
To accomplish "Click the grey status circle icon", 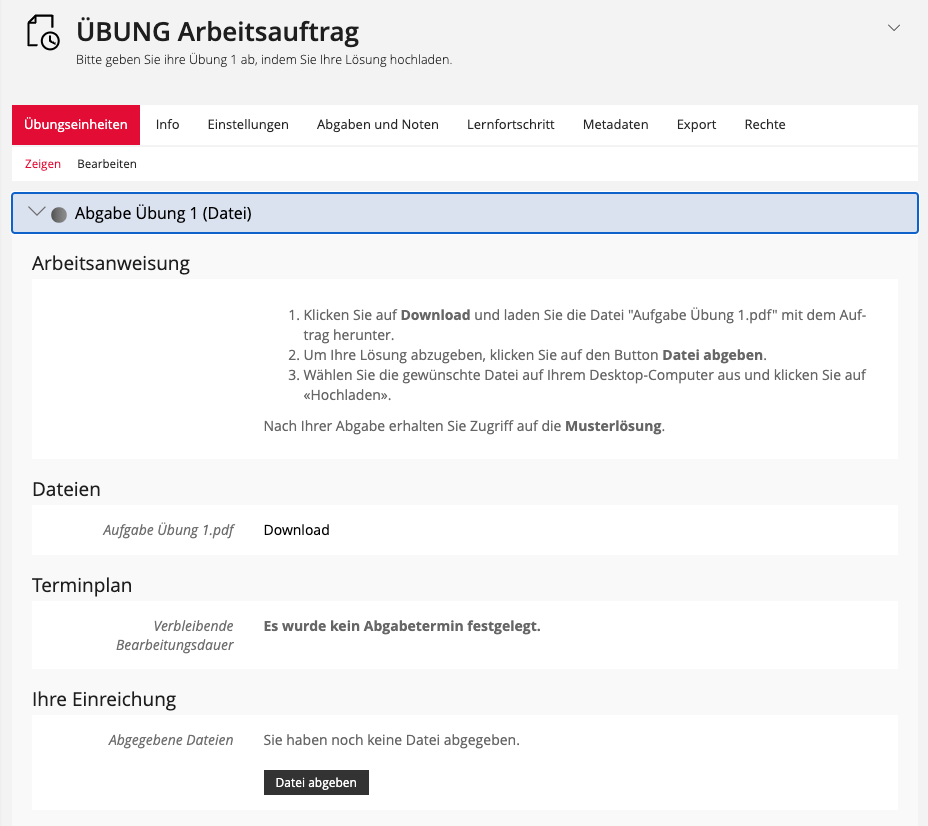I will point(59,214).
